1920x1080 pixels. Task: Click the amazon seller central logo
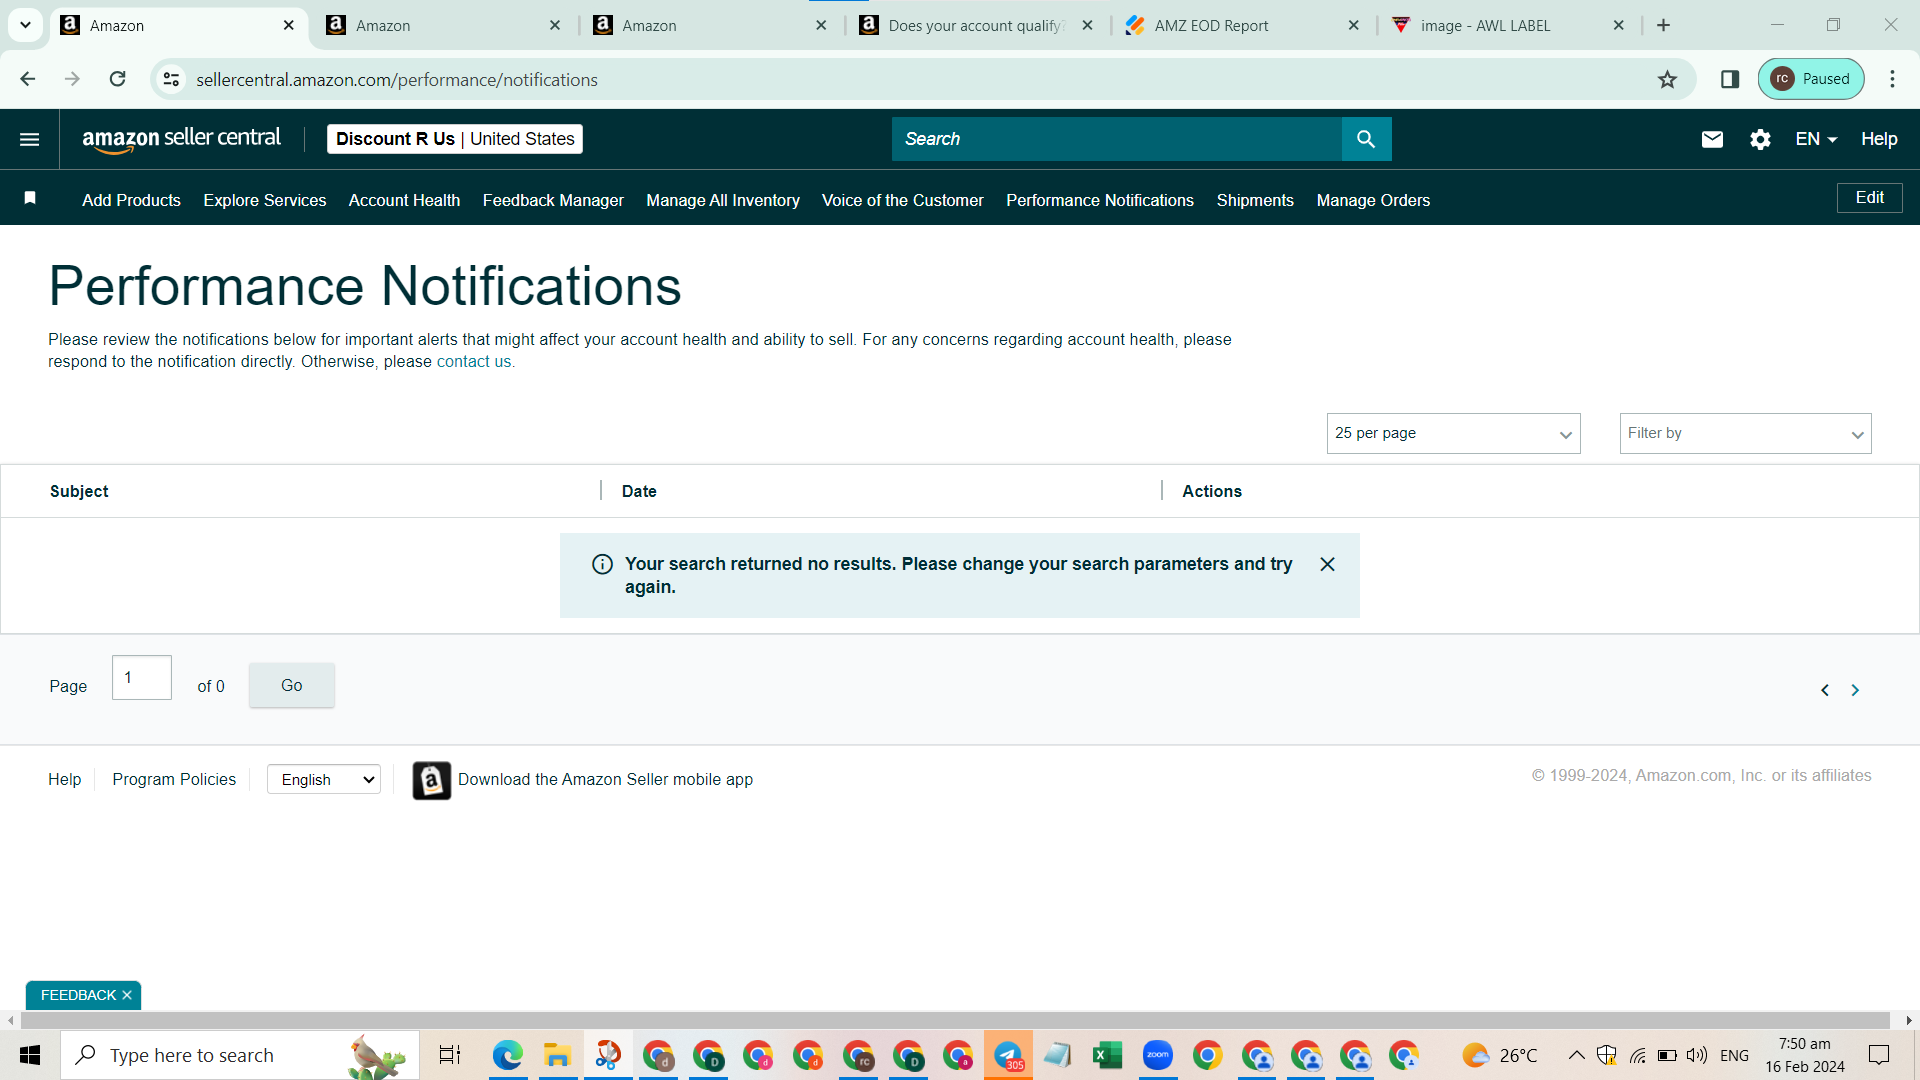coord(181,139)
